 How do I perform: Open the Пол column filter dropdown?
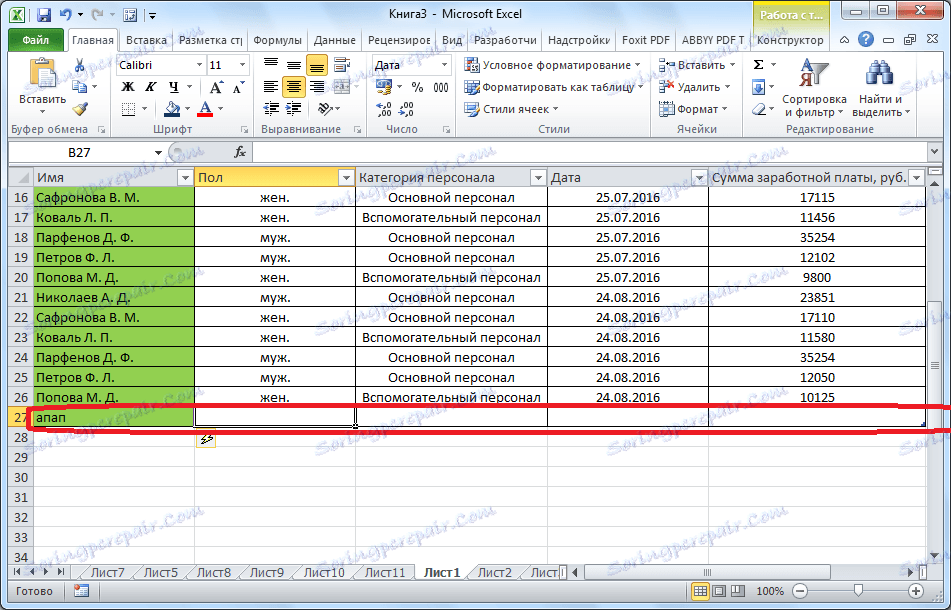click(x=345, y=177)
